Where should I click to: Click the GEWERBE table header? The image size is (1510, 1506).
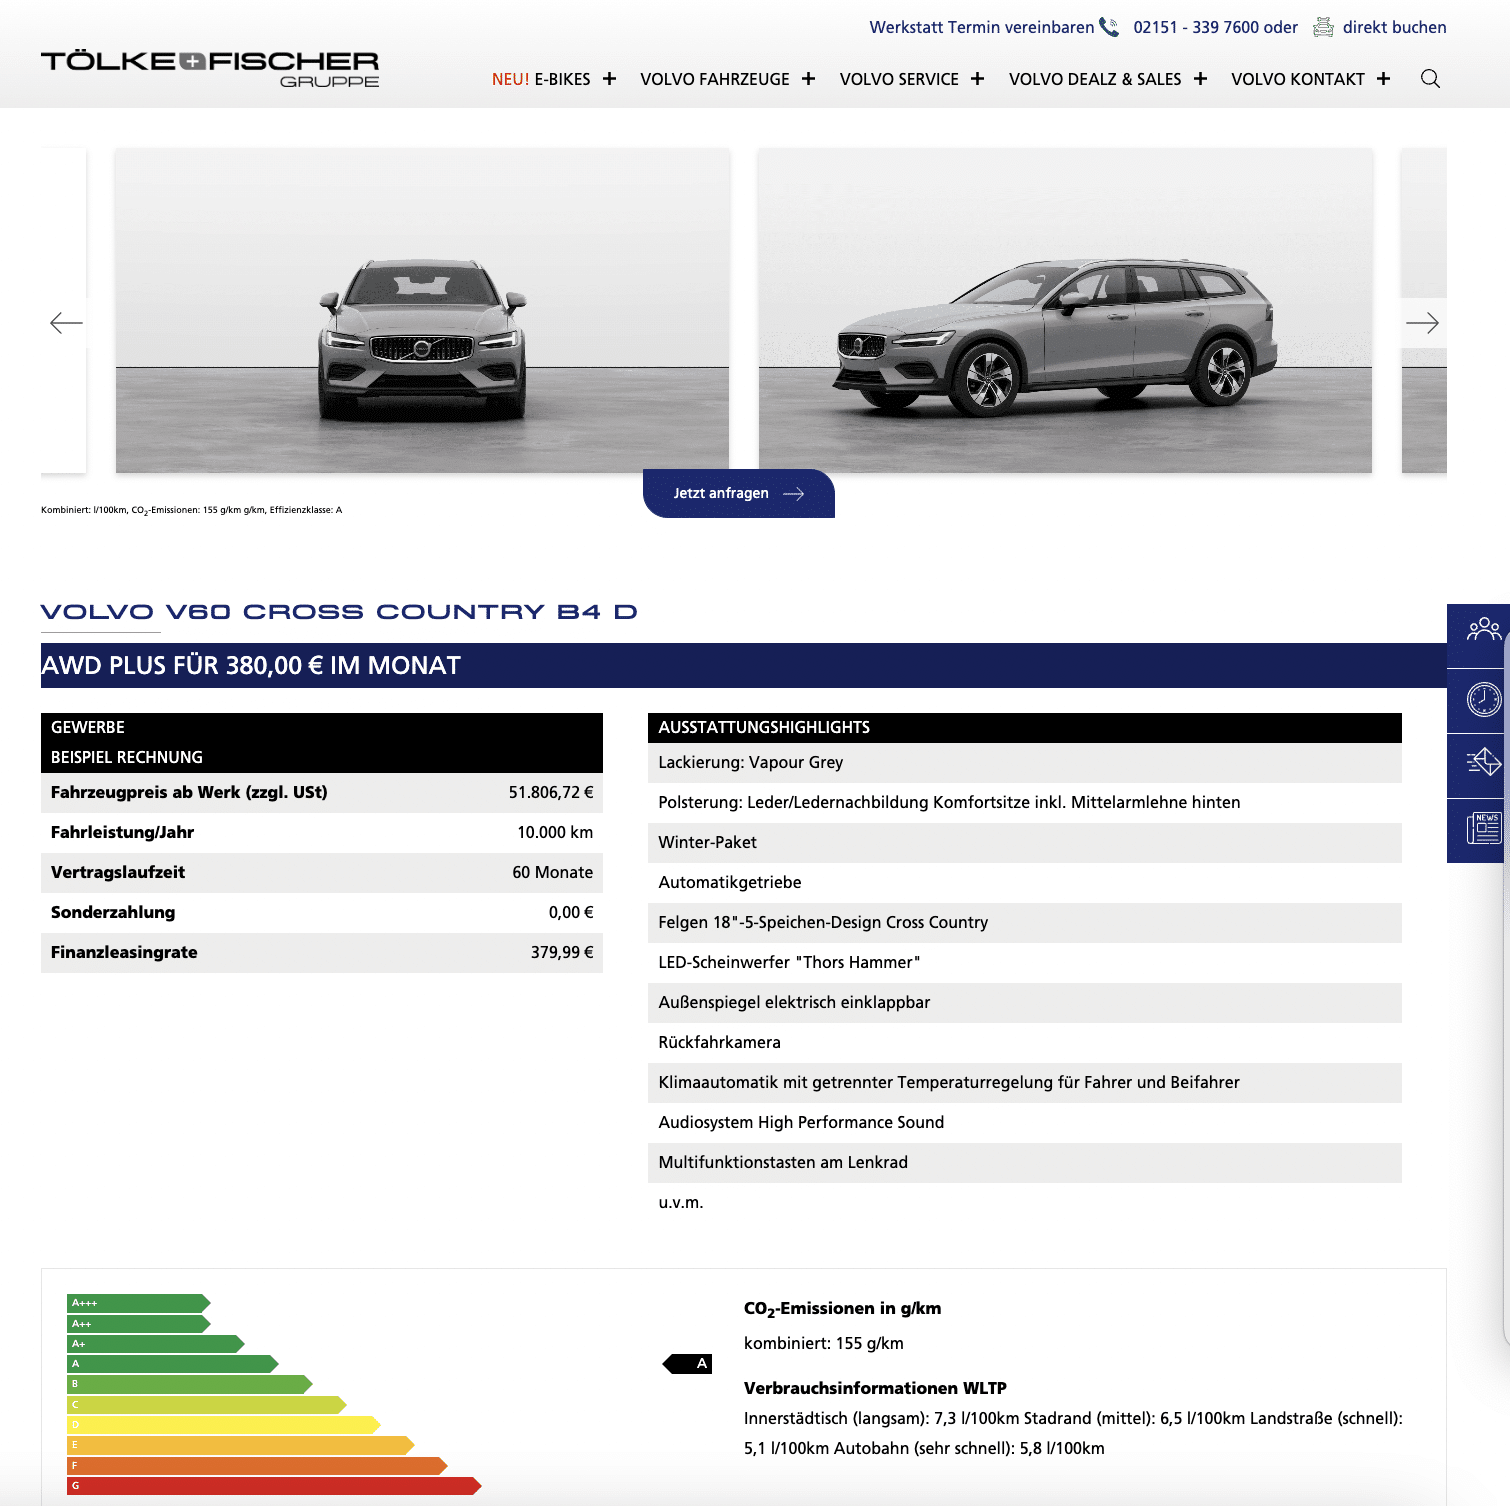[x=322, y=728]
